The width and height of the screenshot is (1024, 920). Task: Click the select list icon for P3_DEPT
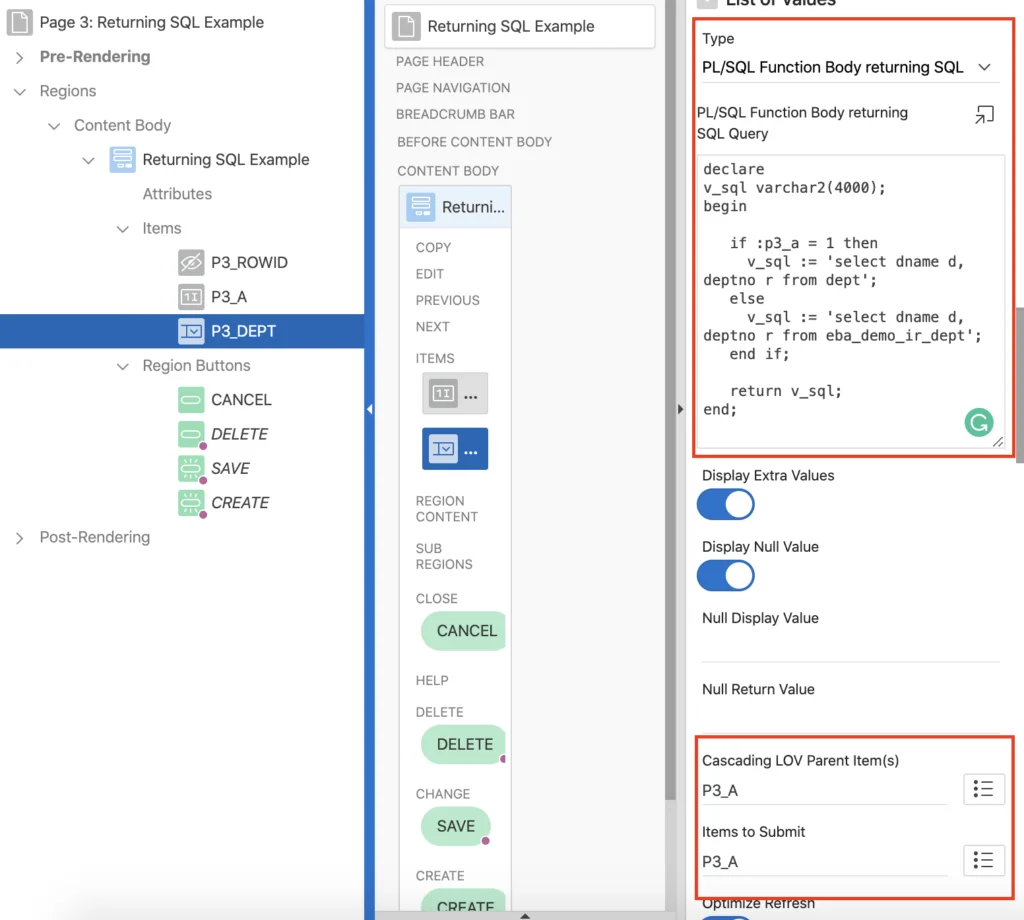point(191,331)
